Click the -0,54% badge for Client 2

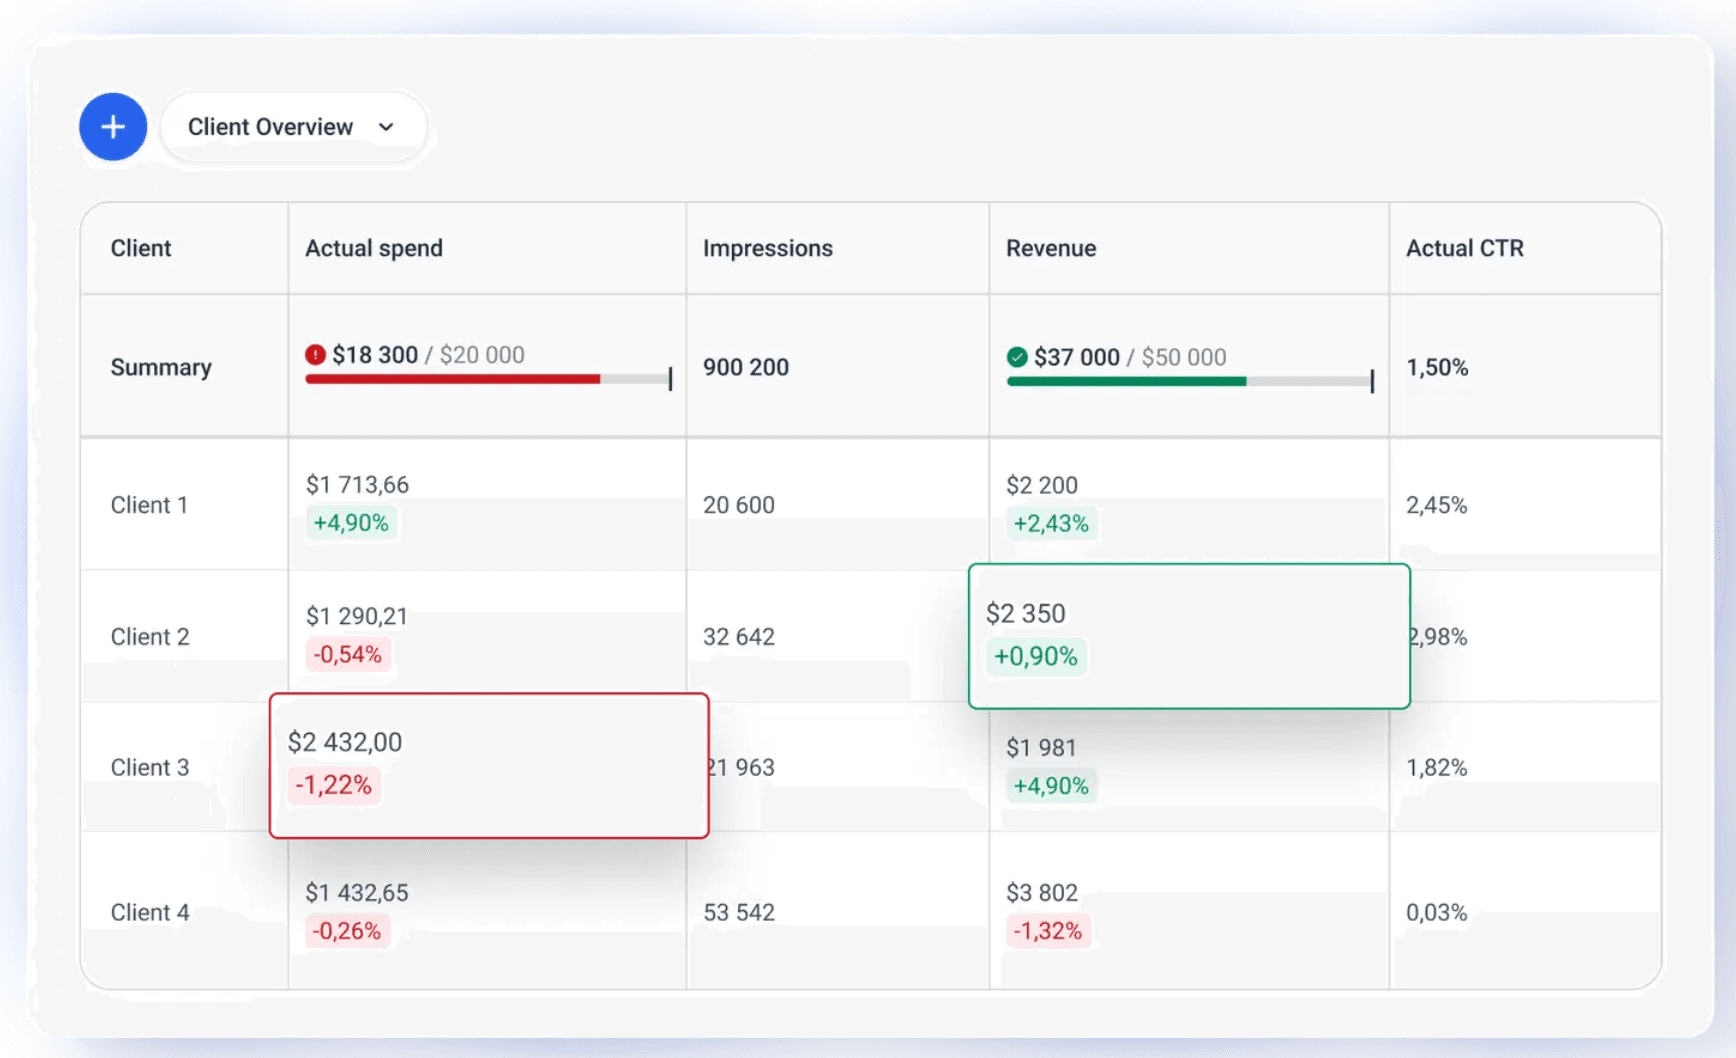click(x=346, y=654)
